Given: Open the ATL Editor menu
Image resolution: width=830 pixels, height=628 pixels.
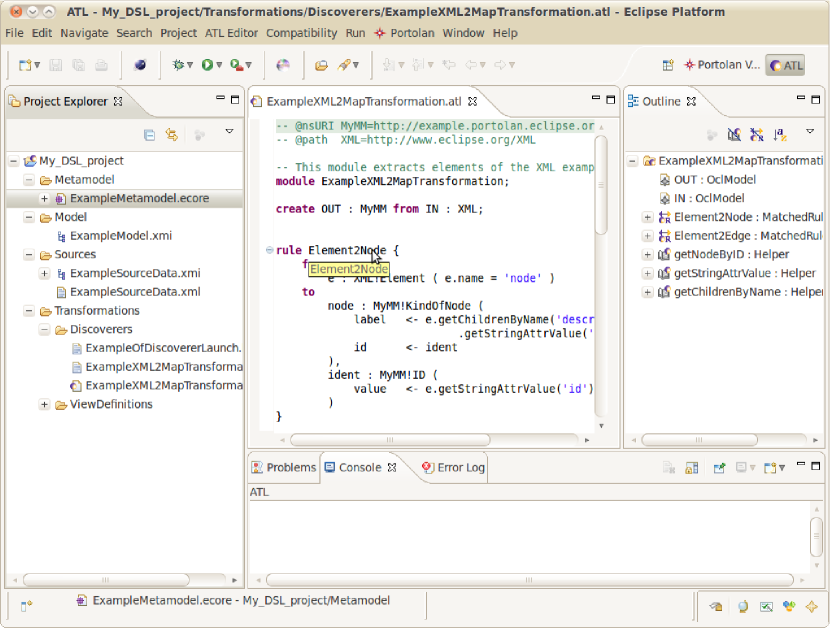Looking at the screenshot, I should pyautogui.click(x=231, y=33).
